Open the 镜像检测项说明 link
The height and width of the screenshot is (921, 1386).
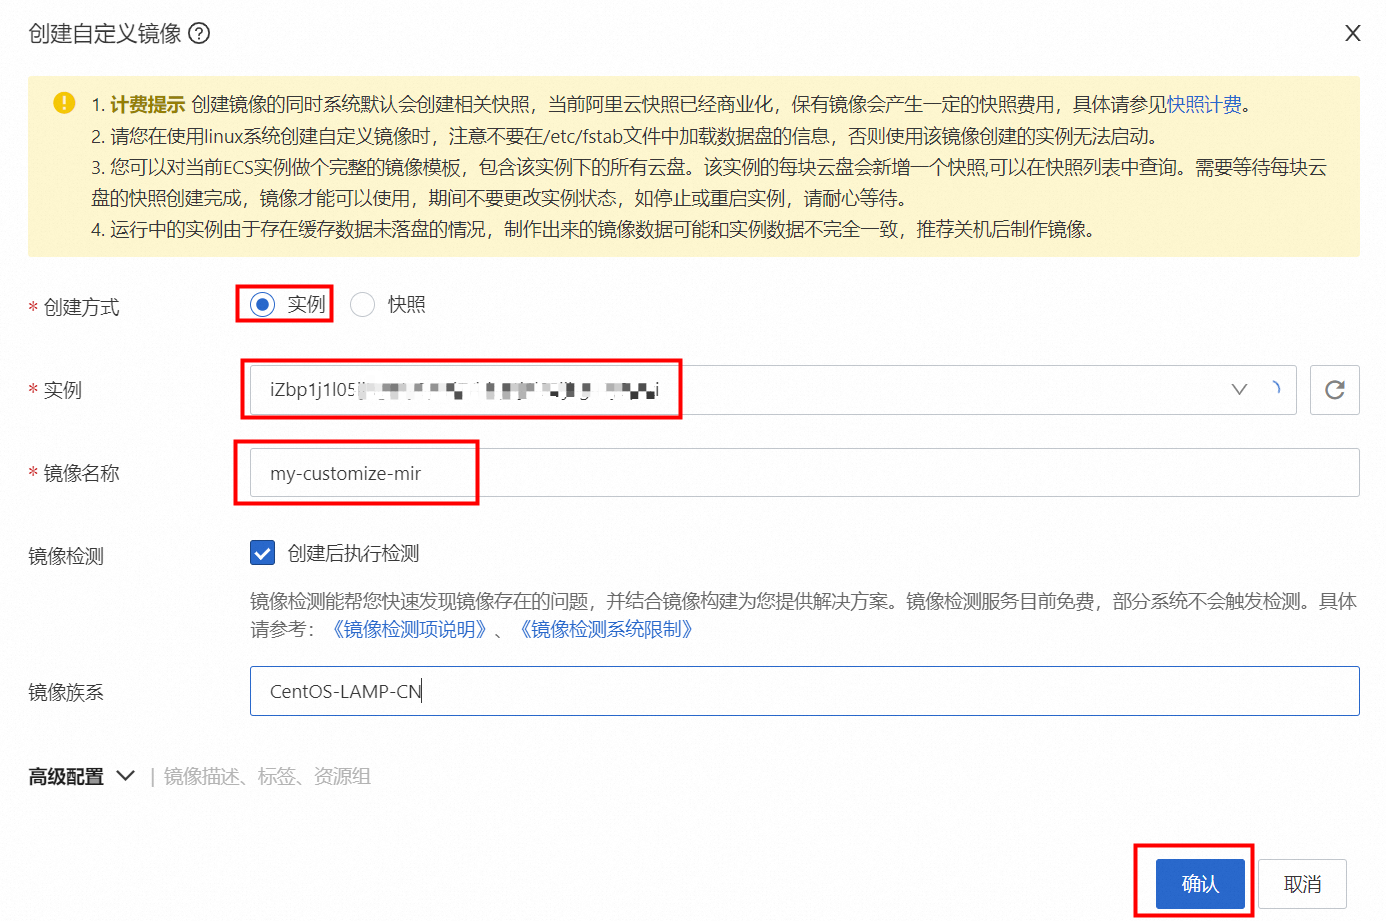(409, 629)
